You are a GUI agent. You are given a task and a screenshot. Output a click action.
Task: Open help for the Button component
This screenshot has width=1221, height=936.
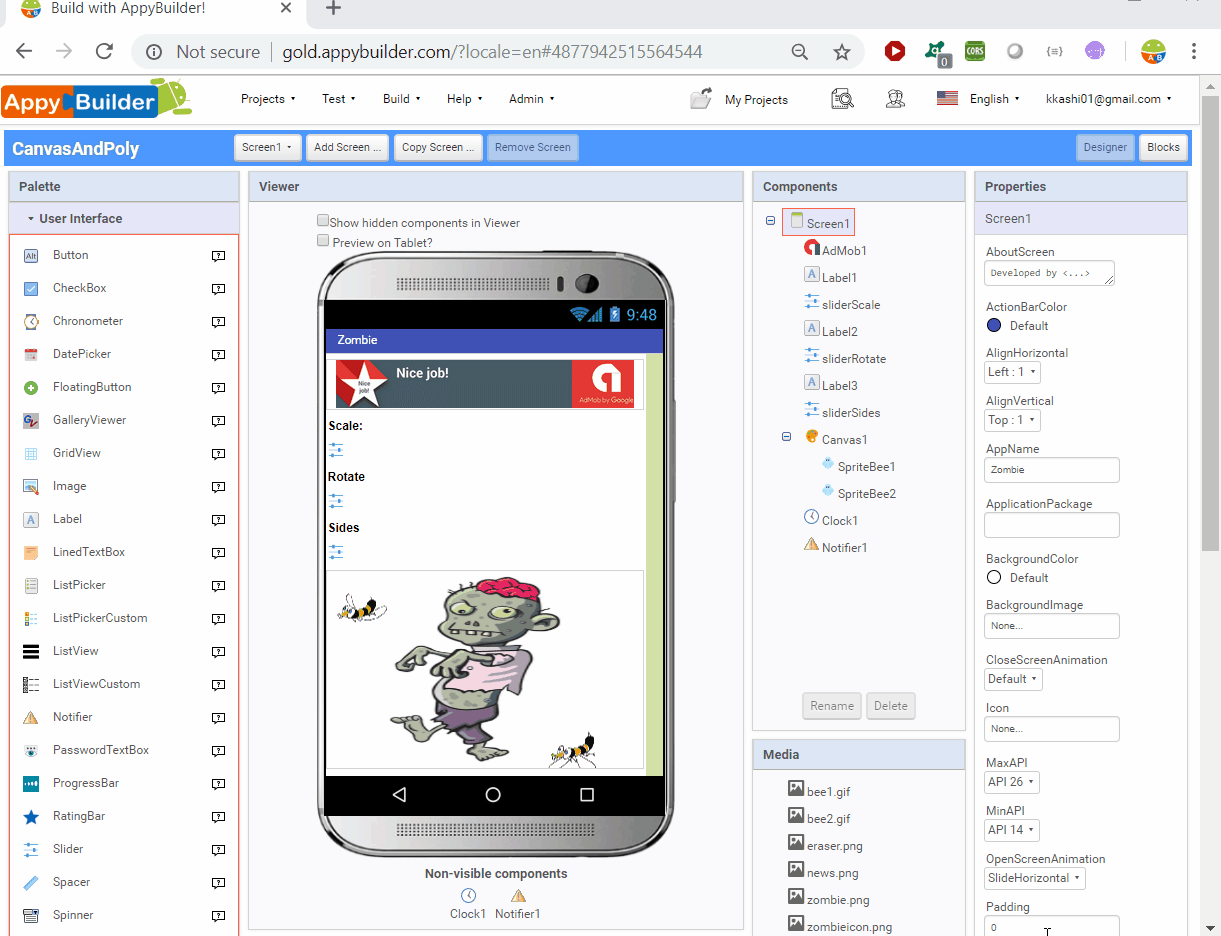click(x=218, y=256)
